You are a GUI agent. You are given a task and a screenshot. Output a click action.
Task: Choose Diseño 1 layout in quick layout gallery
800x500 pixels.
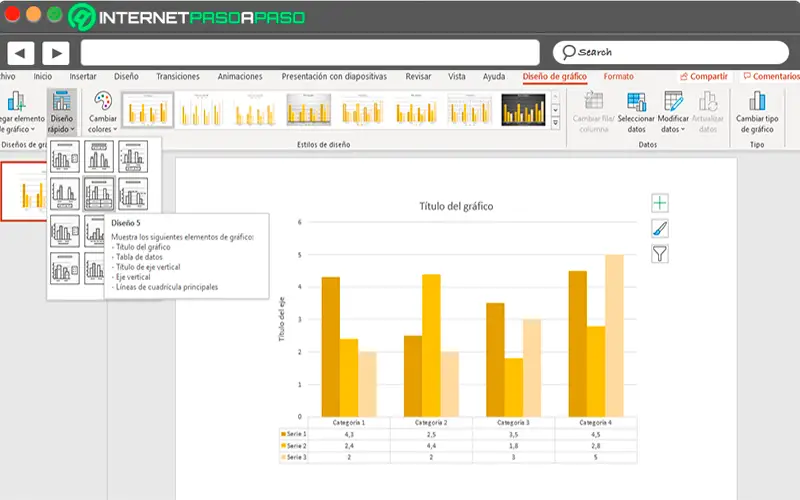coord(65,157)
